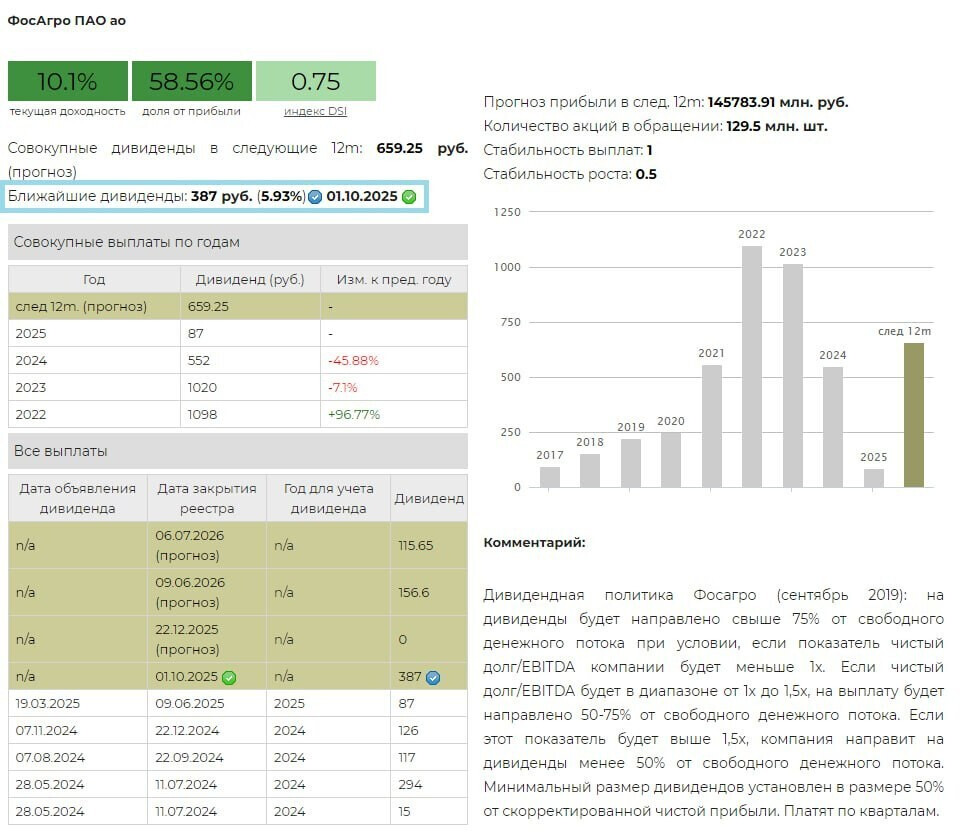Click the Дивиденд (руб.) column header
The image size is (961, 833).
pos(250,279)
